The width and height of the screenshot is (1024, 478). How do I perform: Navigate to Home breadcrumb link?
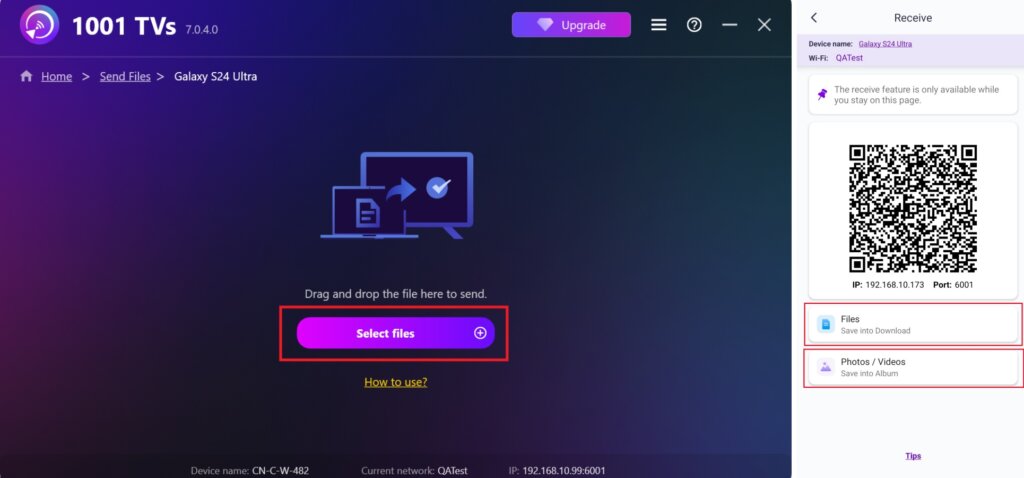56,76
